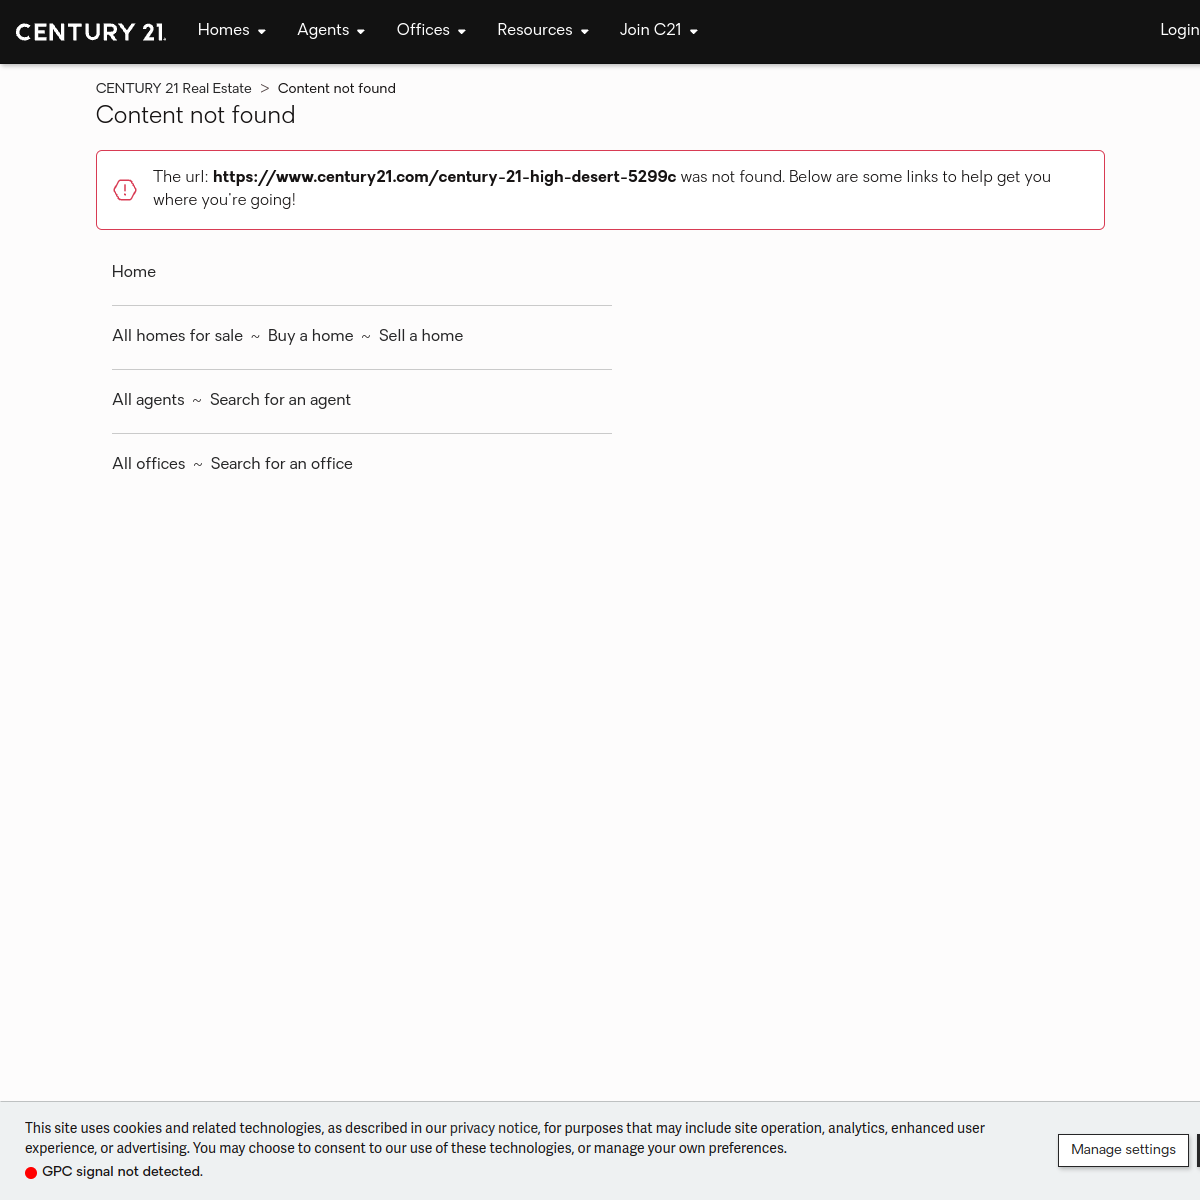Image resolution: width=1200 pixels, height=1200 pixels.
Task: Open the Offices dropdown menu
Action: (x=431, y=30)
